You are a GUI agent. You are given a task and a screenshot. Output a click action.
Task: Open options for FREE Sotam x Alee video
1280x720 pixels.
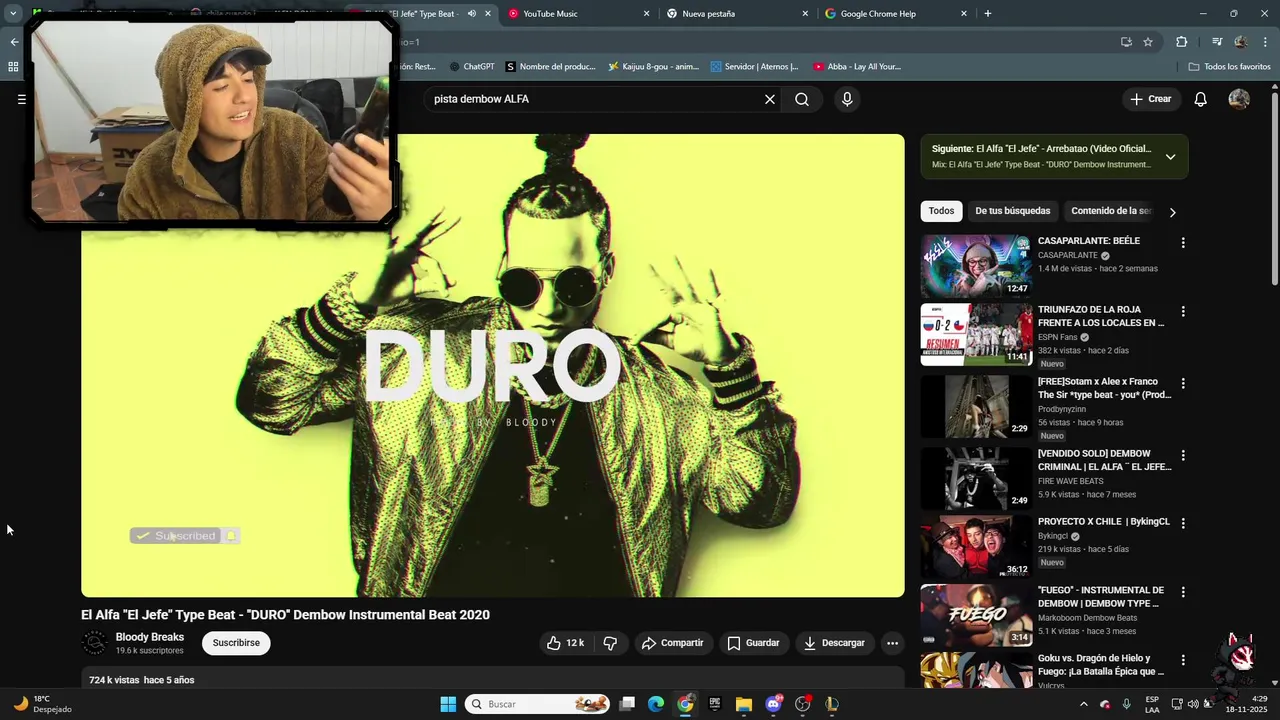click(x=1183, y=384)
